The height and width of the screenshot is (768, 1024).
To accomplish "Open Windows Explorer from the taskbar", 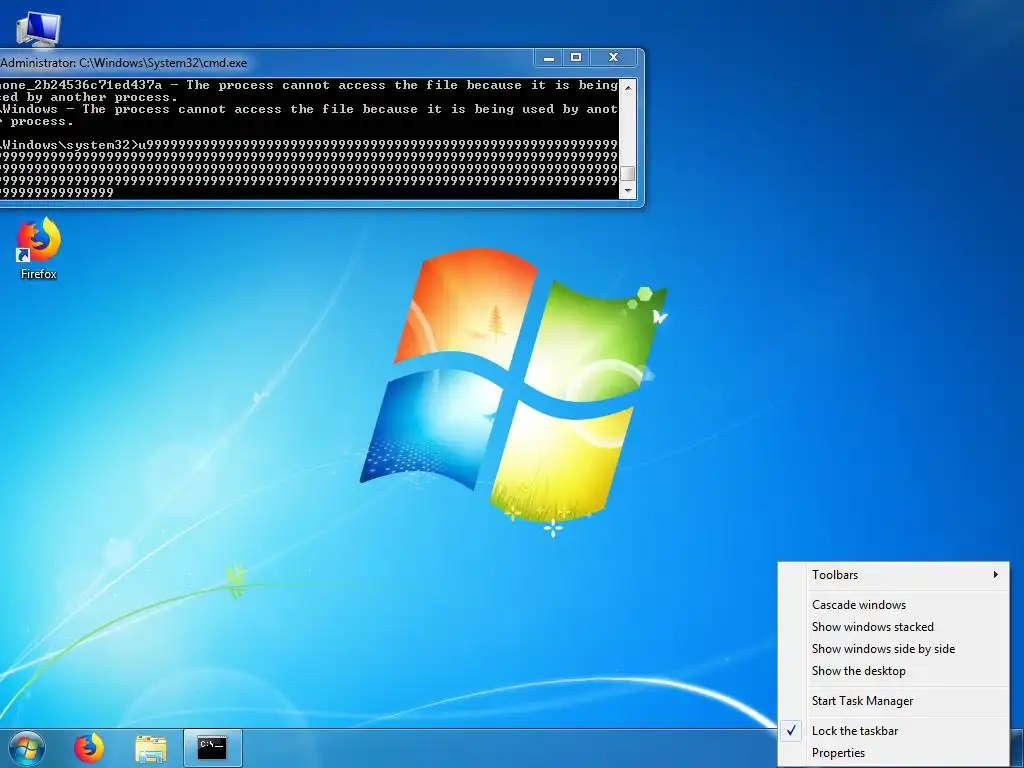I will [x=151, y=748].
